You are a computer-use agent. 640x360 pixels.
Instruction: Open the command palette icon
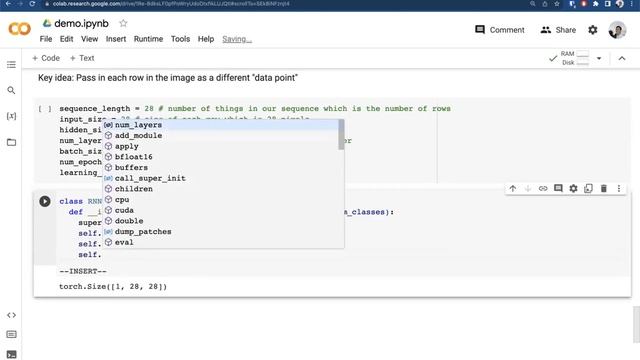pyautogui.click(x=11, y=334)
